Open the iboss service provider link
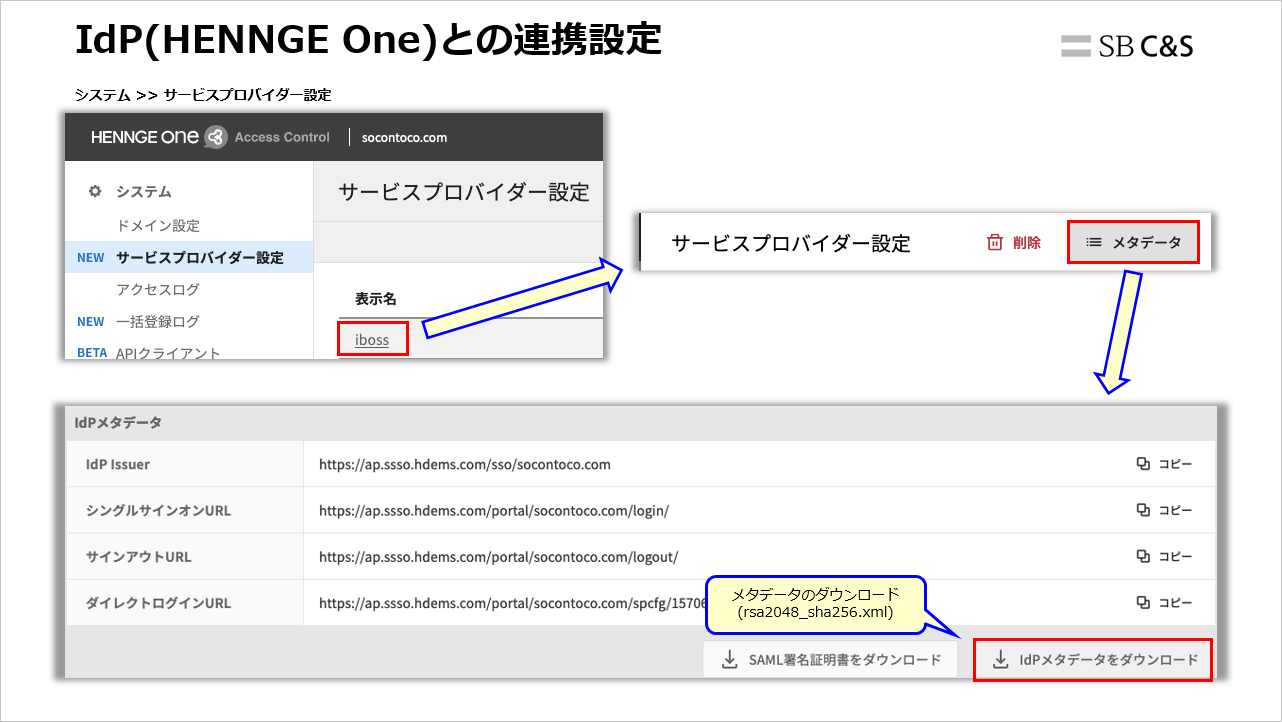 click(372, 340)
